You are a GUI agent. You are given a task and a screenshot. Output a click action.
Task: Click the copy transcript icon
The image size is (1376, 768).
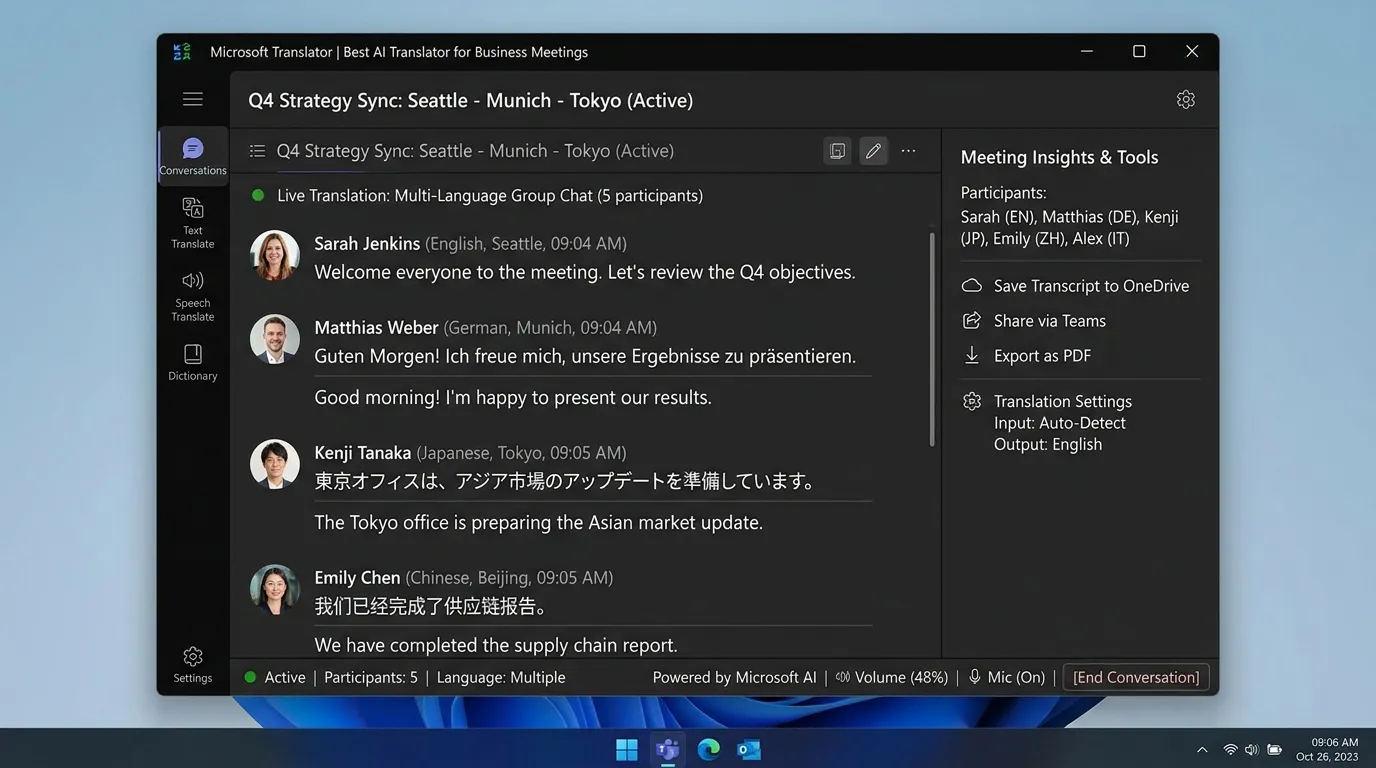click(x=838, y=151)
